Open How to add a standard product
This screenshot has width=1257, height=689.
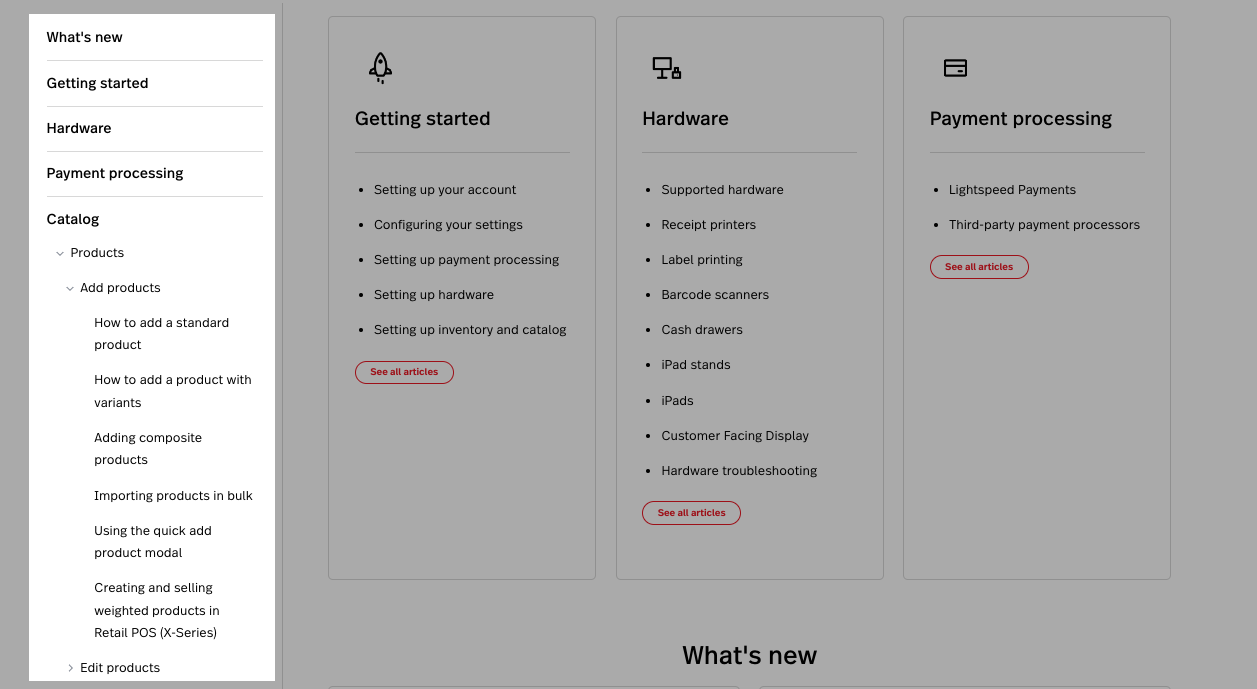[x=161, y=334]
